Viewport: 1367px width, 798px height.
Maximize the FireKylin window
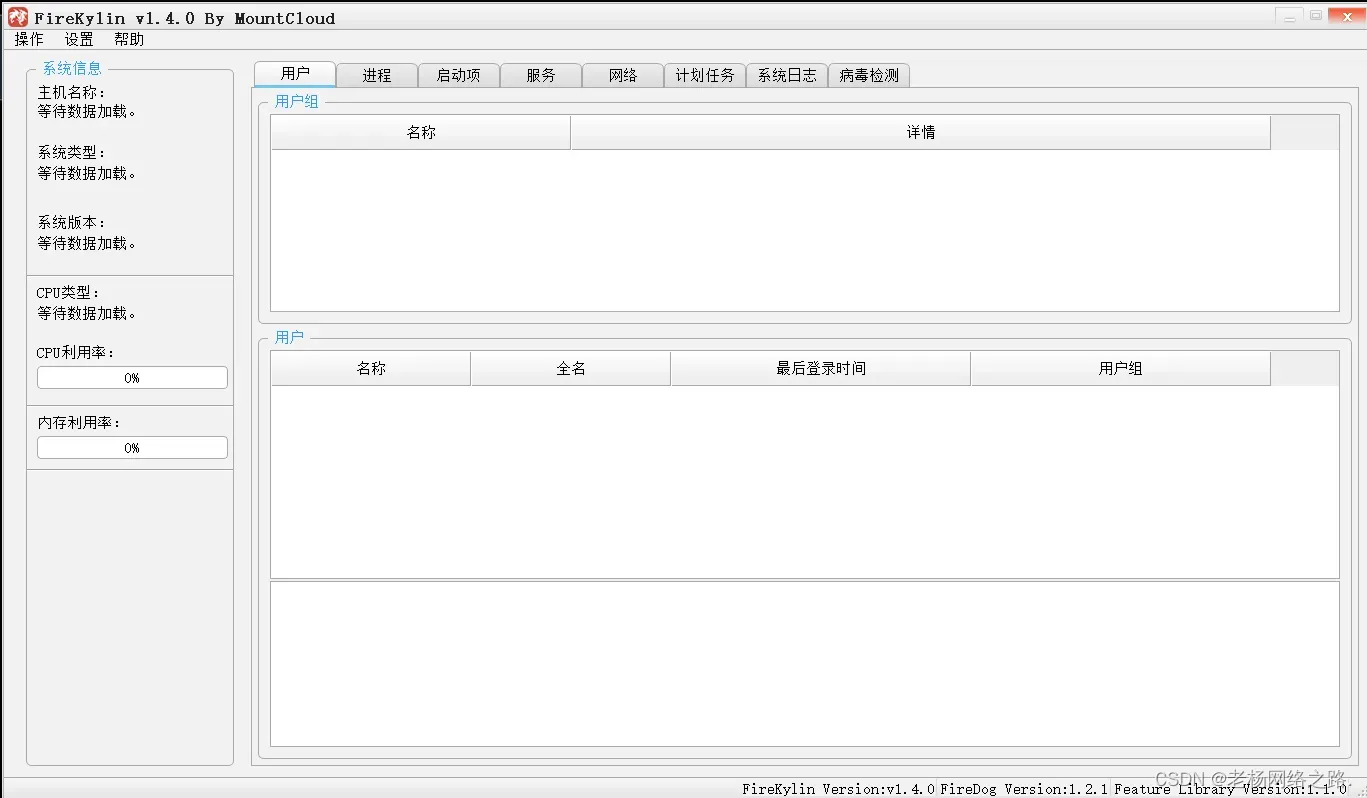pos(1316,16)
